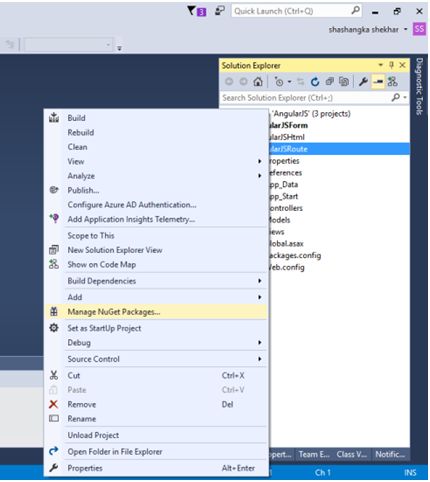Expand the View submenu arrow

click(x=259, y=161)
